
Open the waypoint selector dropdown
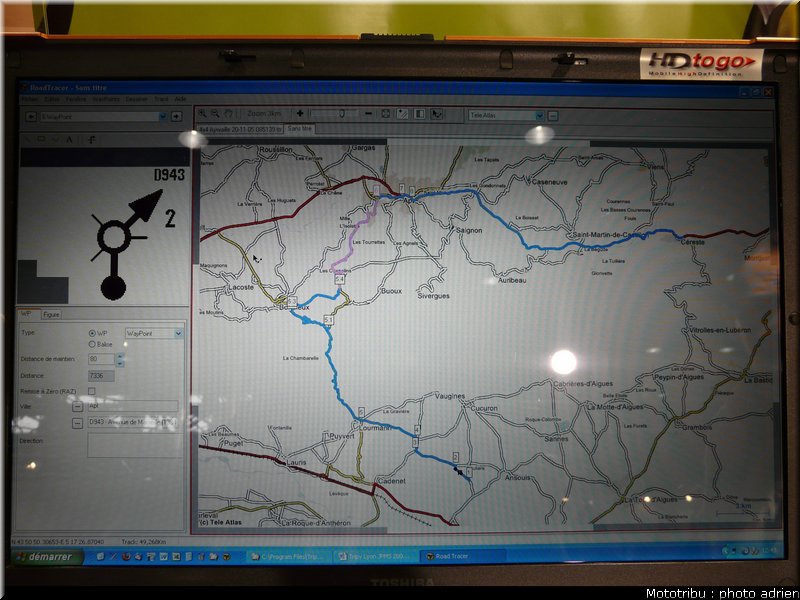click(163, 117)
